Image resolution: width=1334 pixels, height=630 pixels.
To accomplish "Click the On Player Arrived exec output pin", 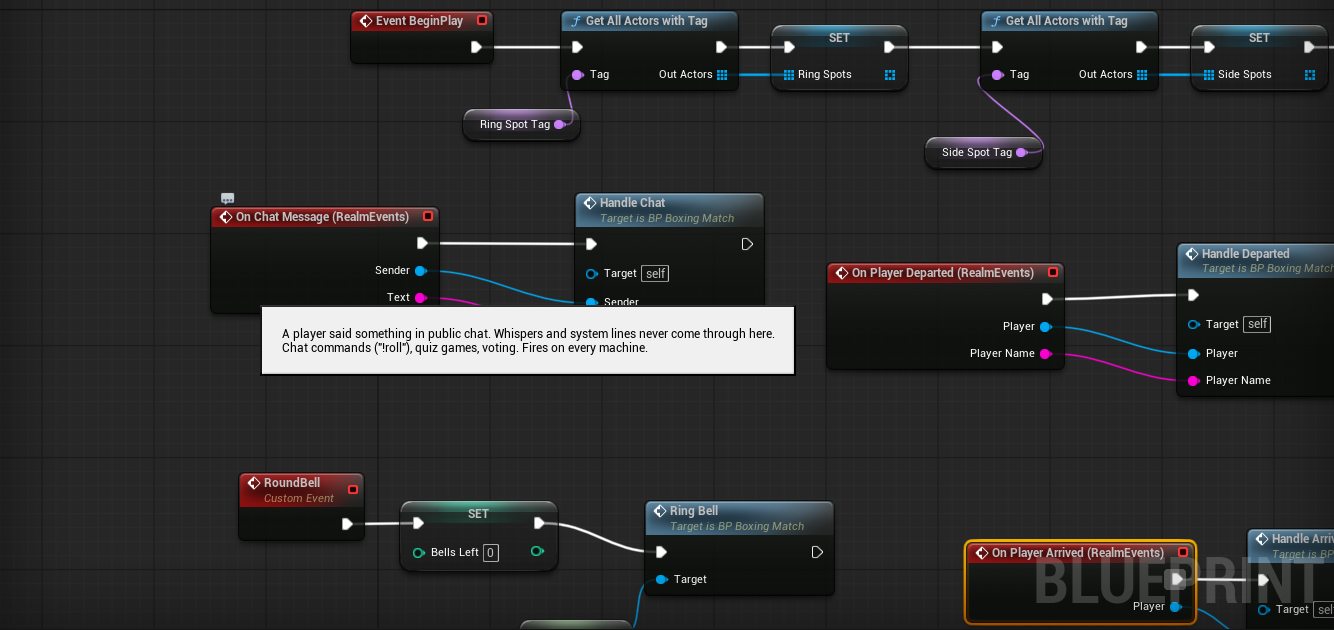I will (1177, 579).
